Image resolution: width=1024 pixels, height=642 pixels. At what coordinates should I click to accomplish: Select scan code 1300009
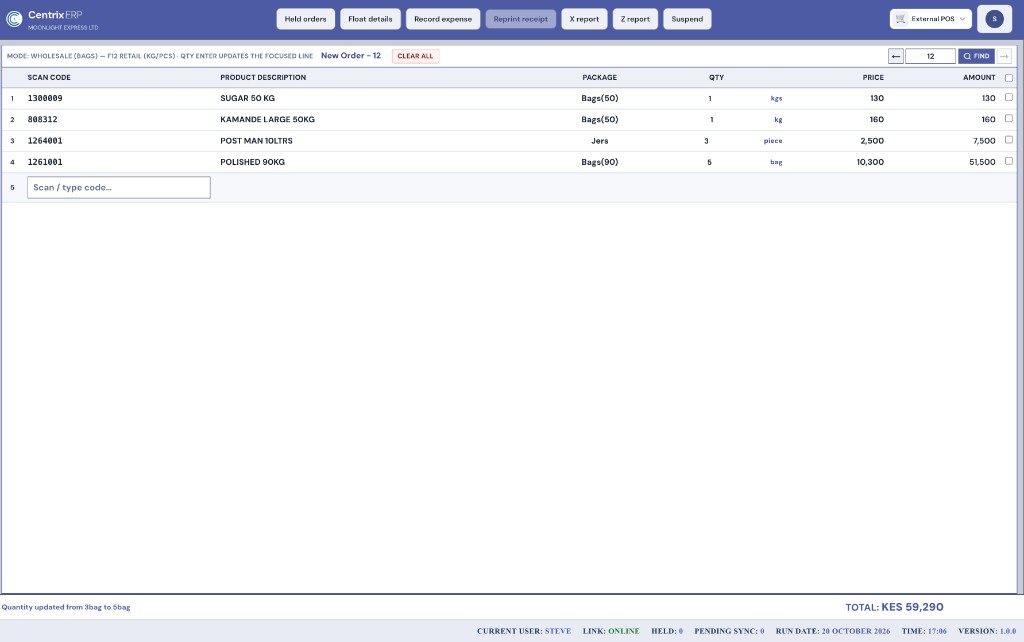pos(45,98)
